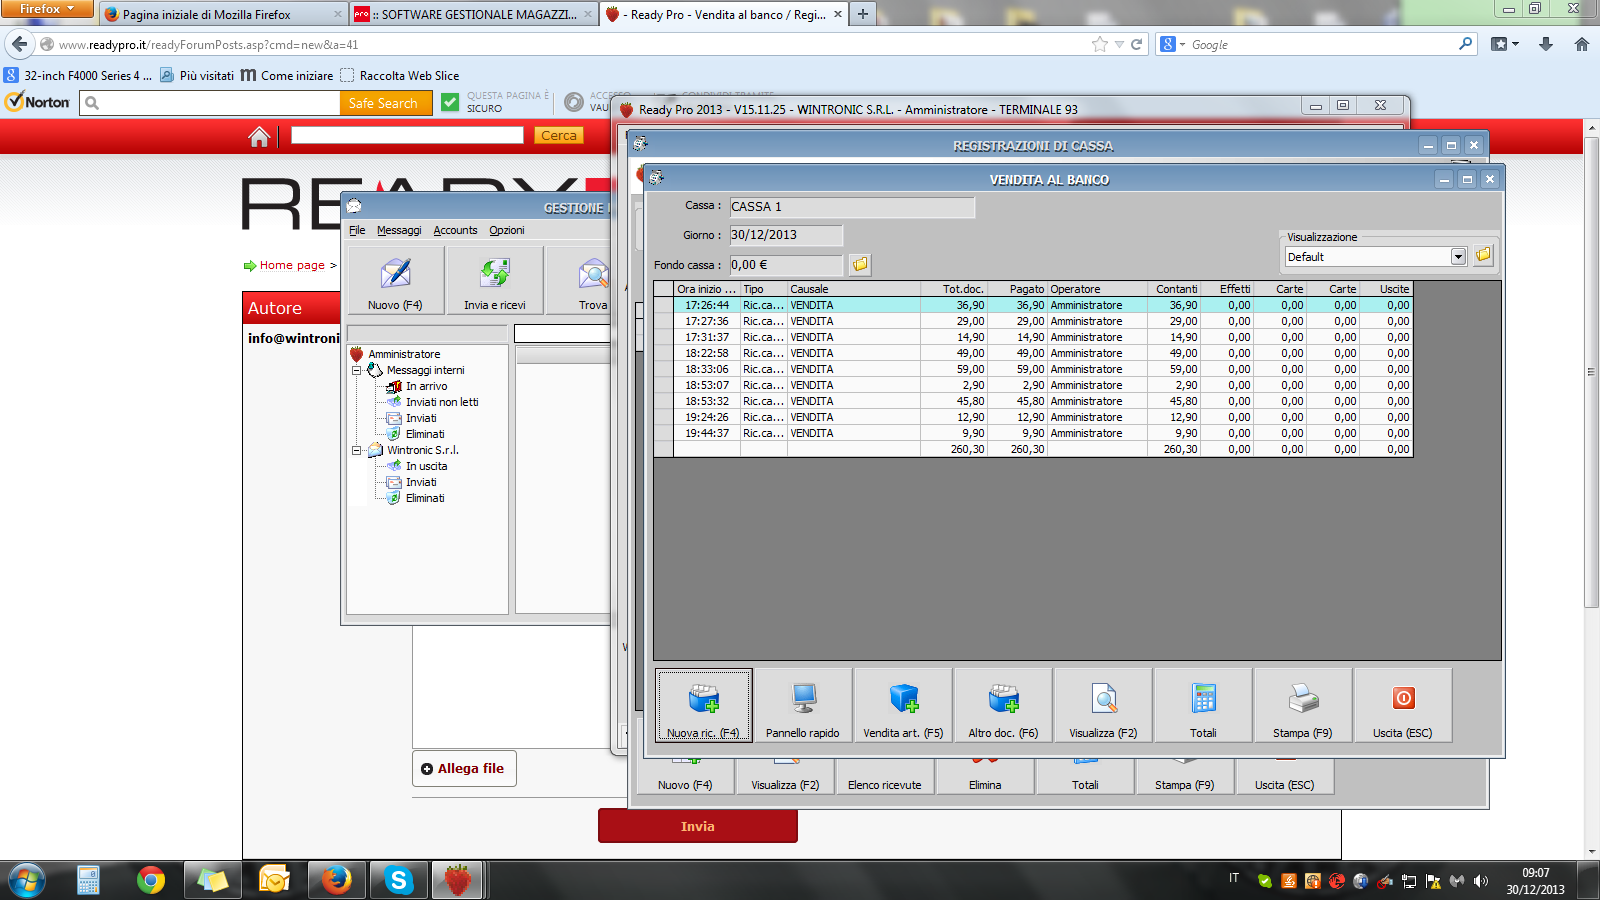The image size is (1600, 900).
Task: Select the sale row at 17:26:44
Action: click(1032, 305)
